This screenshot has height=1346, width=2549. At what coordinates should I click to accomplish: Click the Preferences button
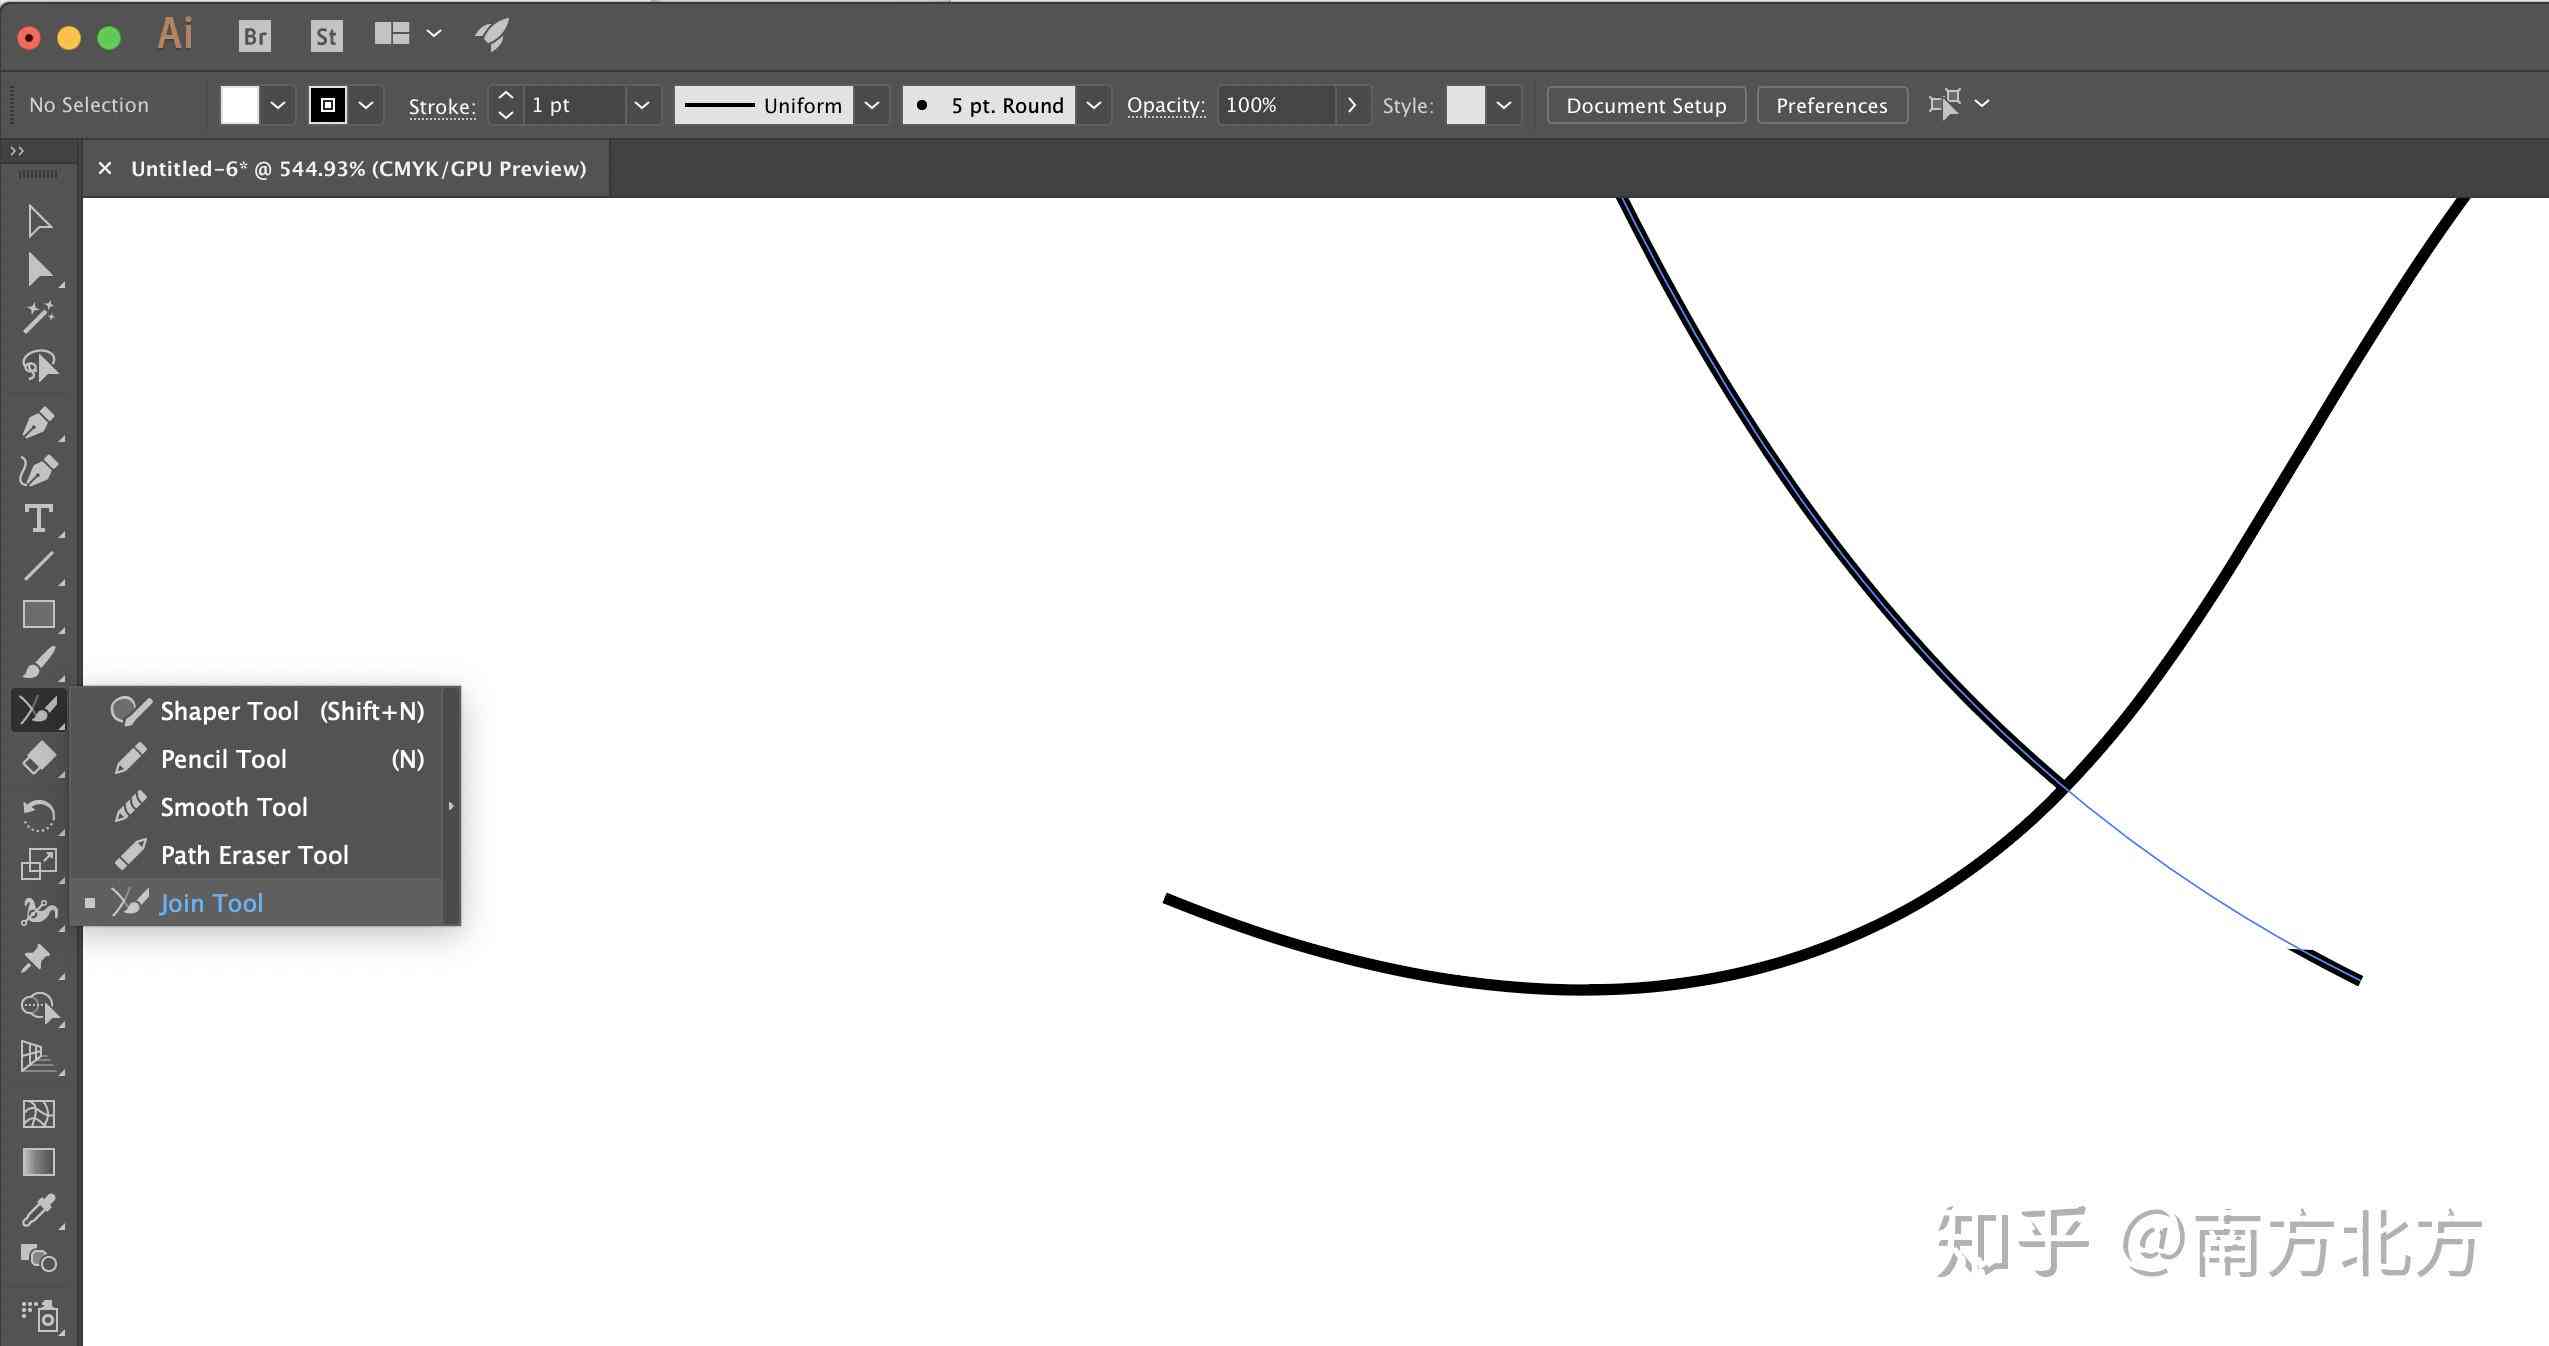1833,105
